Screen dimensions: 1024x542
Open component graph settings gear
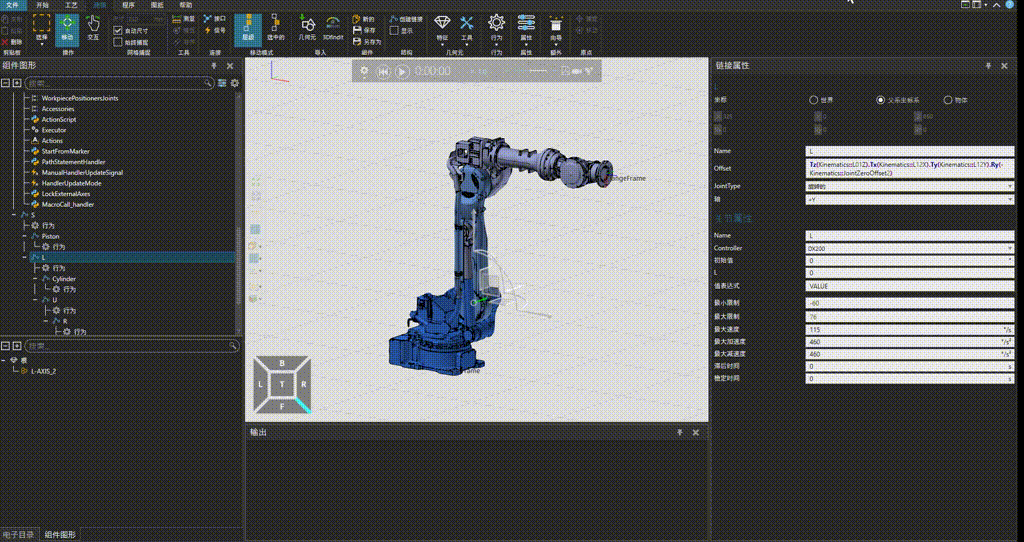click(234, 83)
